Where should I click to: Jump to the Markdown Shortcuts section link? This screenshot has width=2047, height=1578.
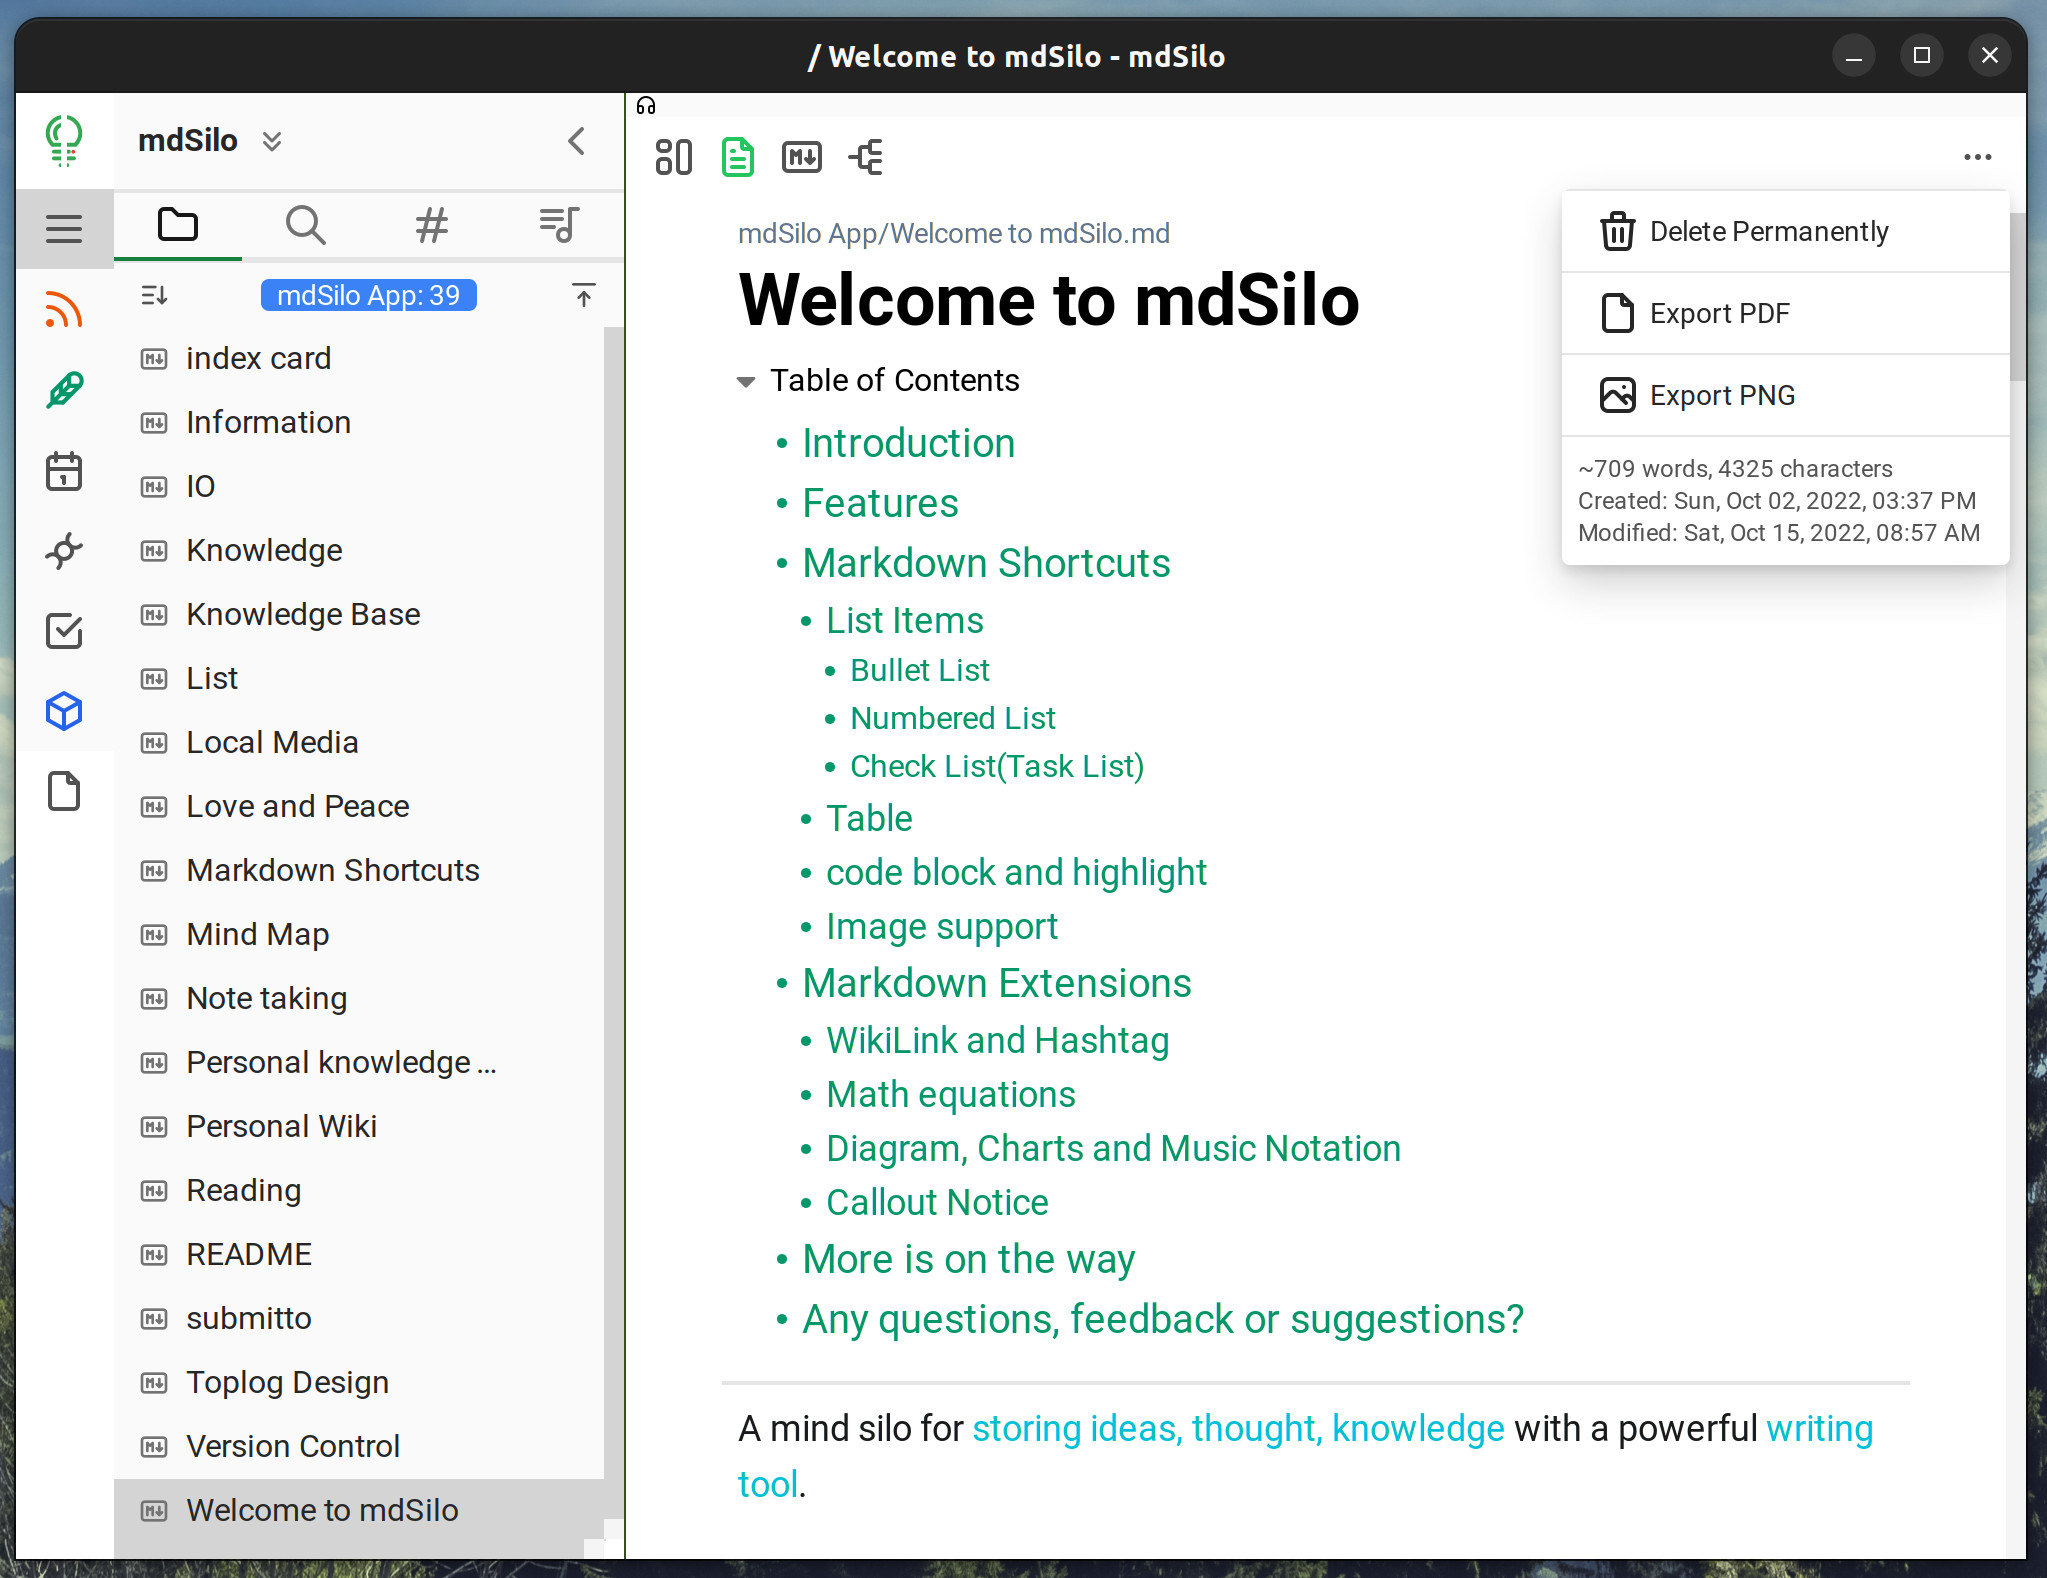(985, 563)
